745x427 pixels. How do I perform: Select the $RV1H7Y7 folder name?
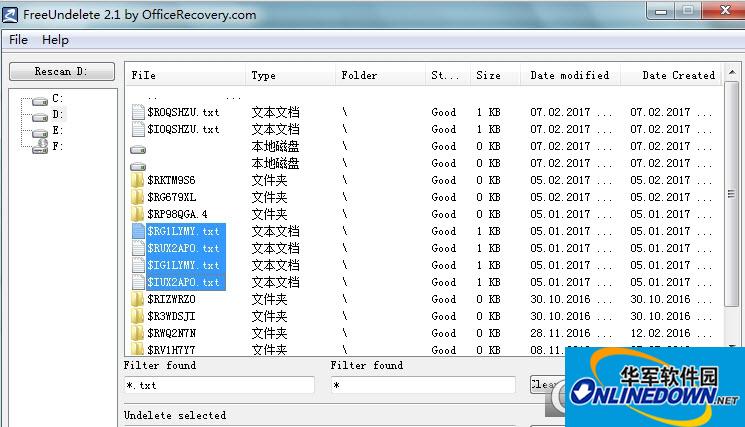point(171,350)
